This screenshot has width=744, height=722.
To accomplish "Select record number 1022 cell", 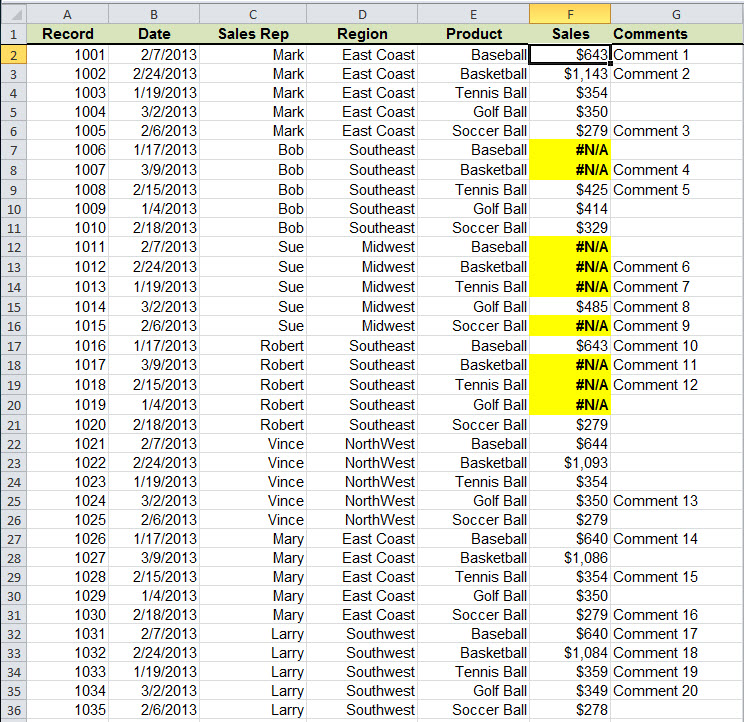I will pyautogui.click(x=68, y=463).
